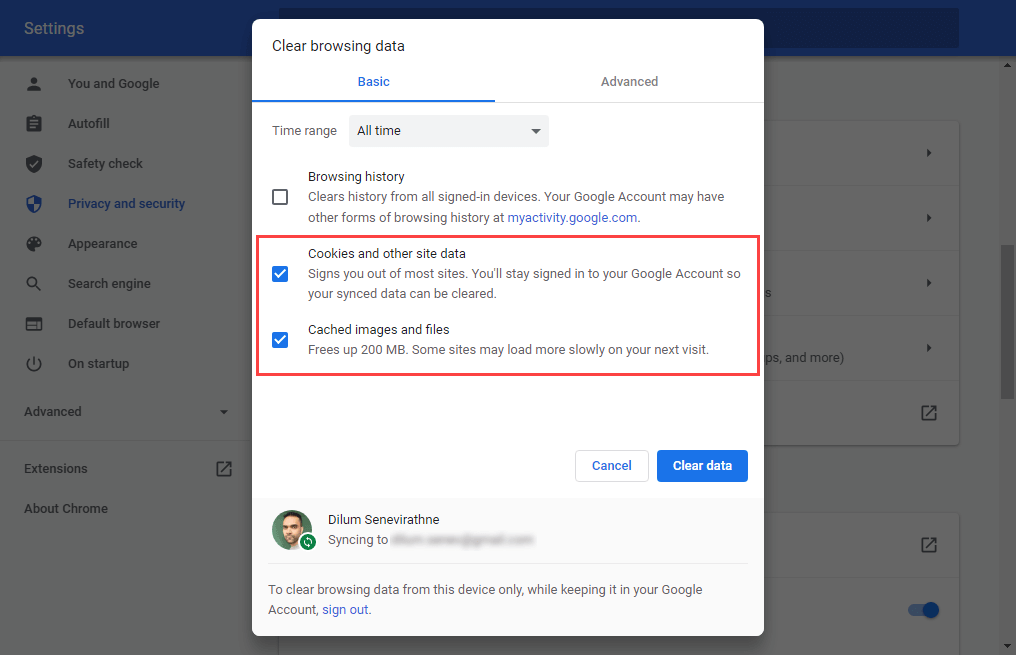Image resolution: width=1016 pixels, height=655 pixels.
Task: Uncheck Cookies and other site data
Action: 280,274
